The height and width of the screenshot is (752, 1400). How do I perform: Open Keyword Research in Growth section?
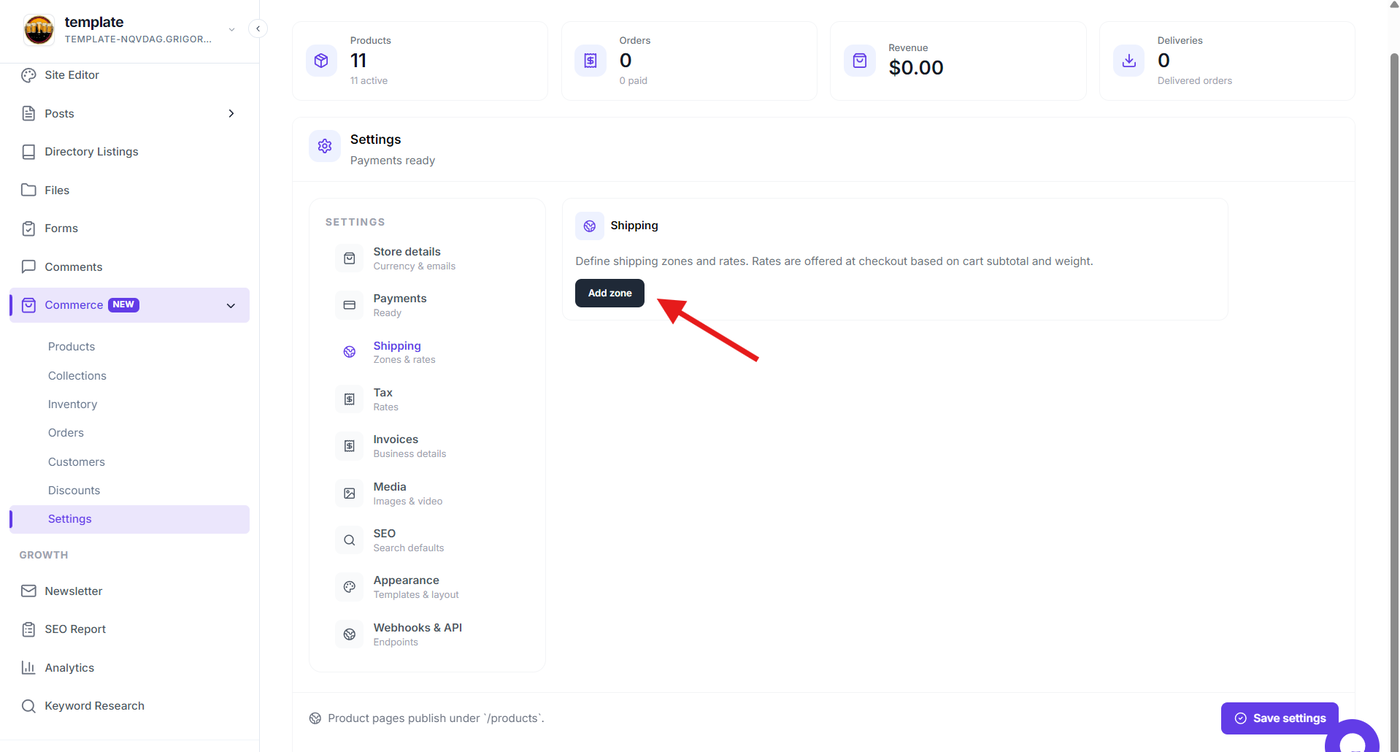[94, 706]
